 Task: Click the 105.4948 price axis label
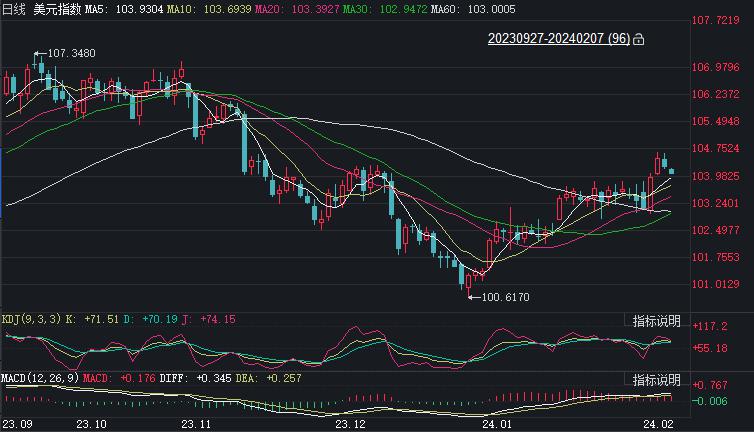(716, 121)
